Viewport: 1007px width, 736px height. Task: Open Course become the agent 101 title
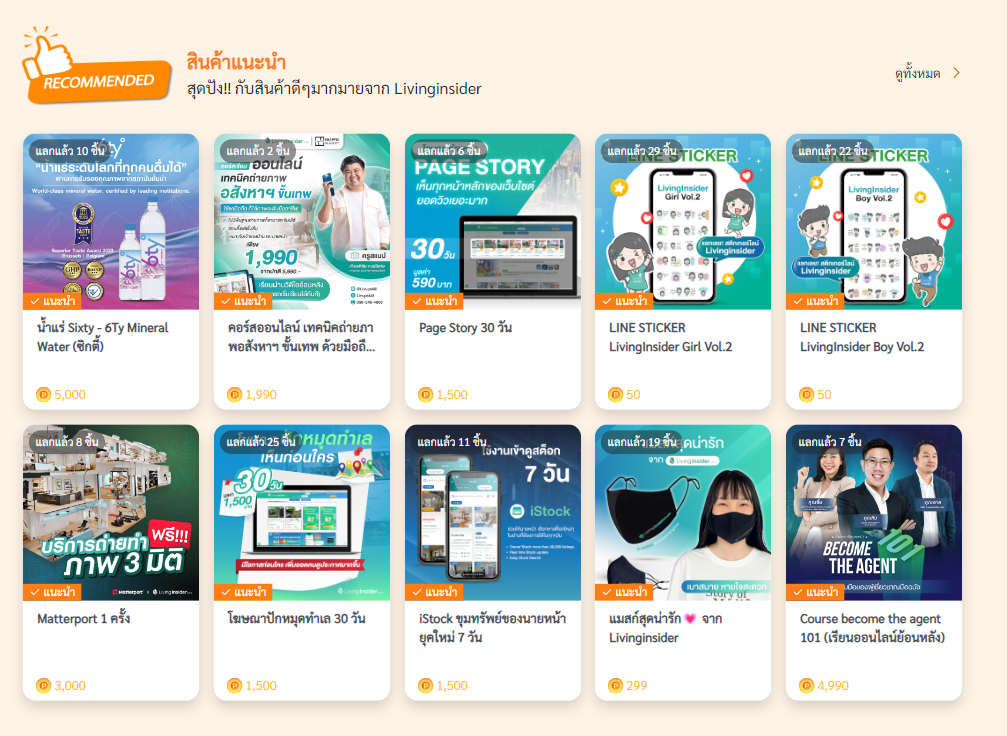[872, 628]
